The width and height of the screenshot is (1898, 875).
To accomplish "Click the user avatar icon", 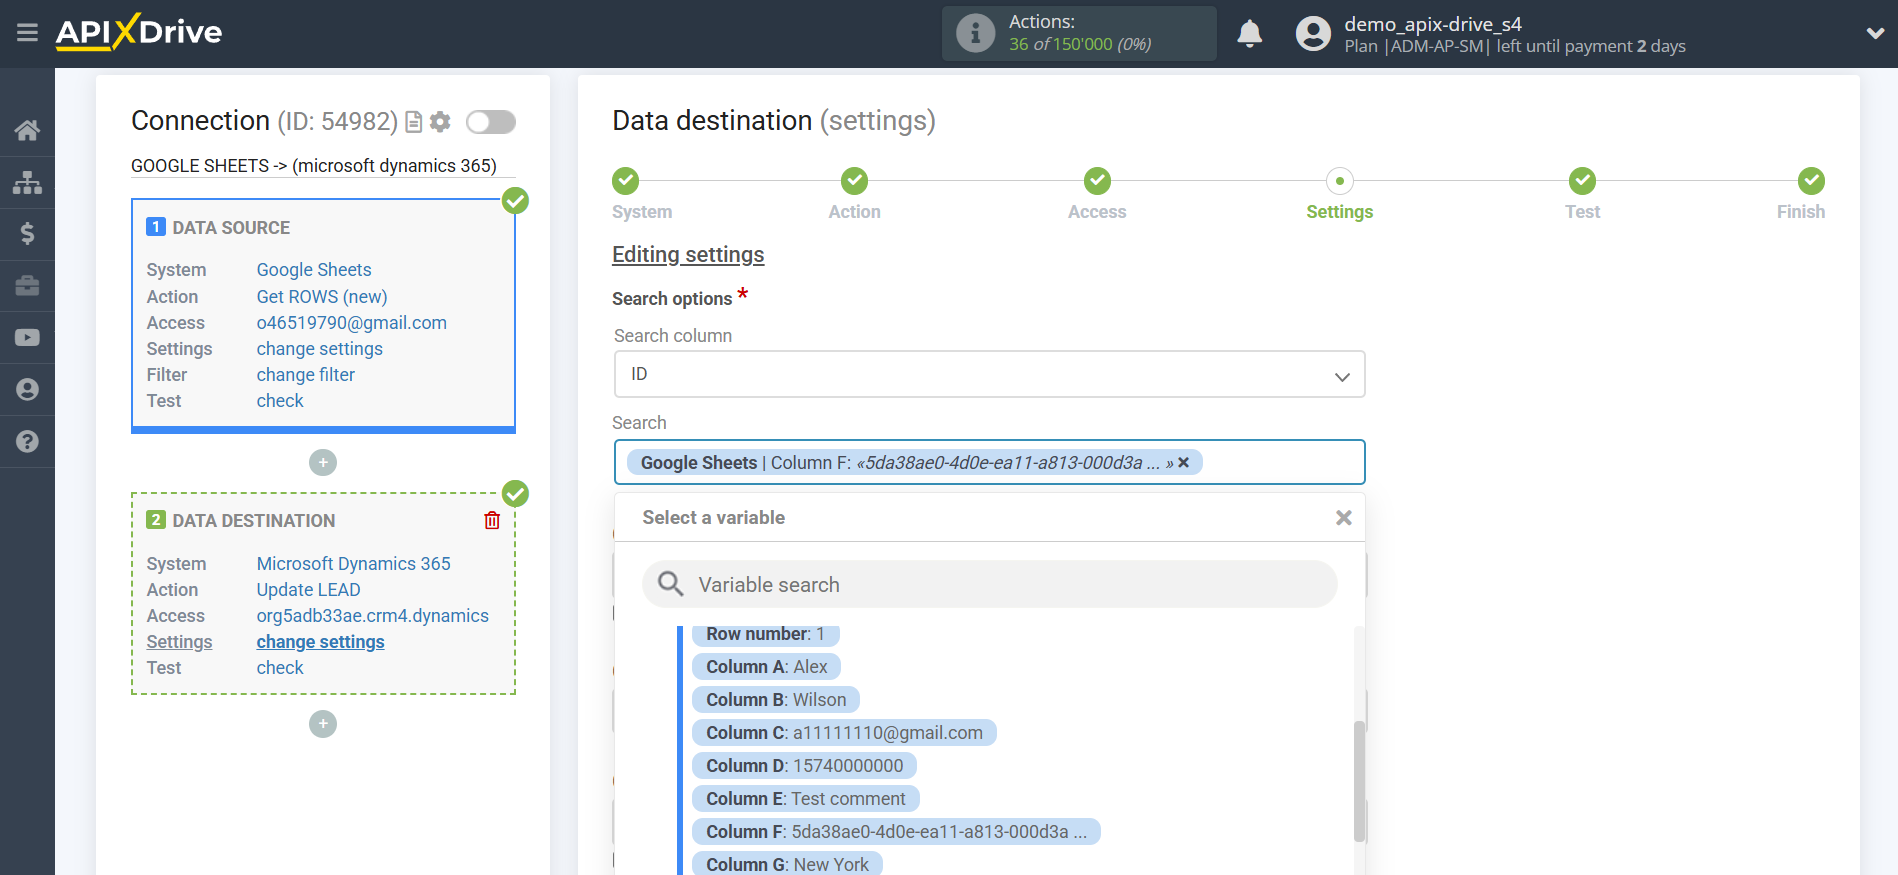I will (x=1313, y=34).
